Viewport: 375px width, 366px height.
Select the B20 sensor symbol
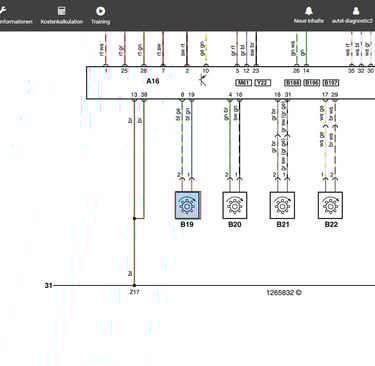[235, 205]
